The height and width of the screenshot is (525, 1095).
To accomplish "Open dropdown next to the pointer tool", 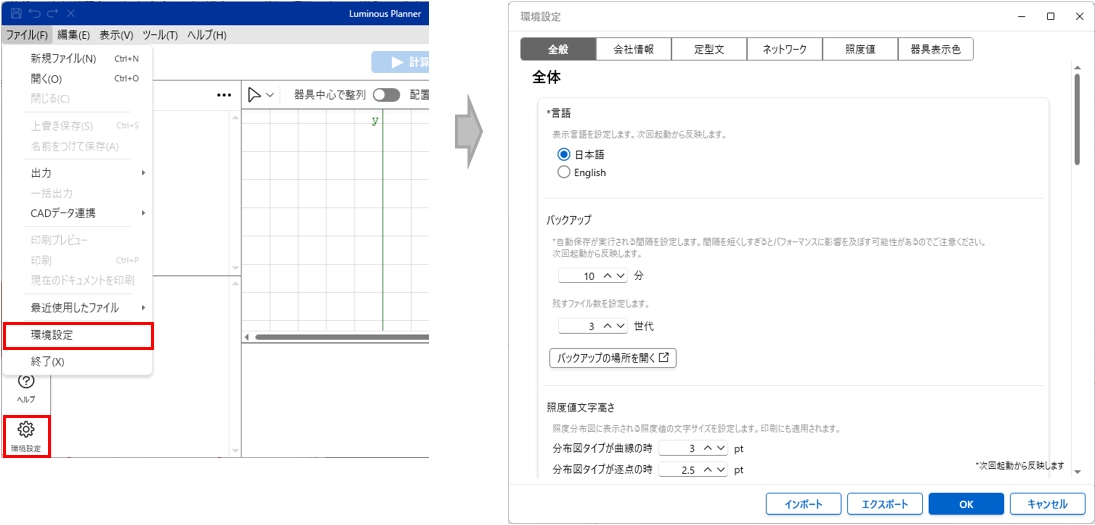I will [x=270, y=95].
